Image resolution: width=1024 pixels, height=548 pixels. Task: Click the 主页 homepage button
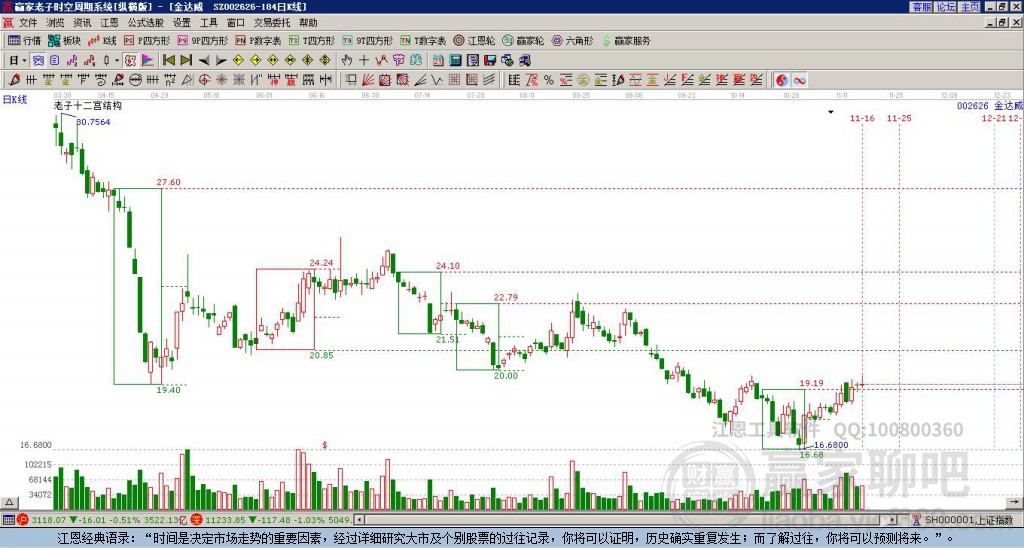969,7
